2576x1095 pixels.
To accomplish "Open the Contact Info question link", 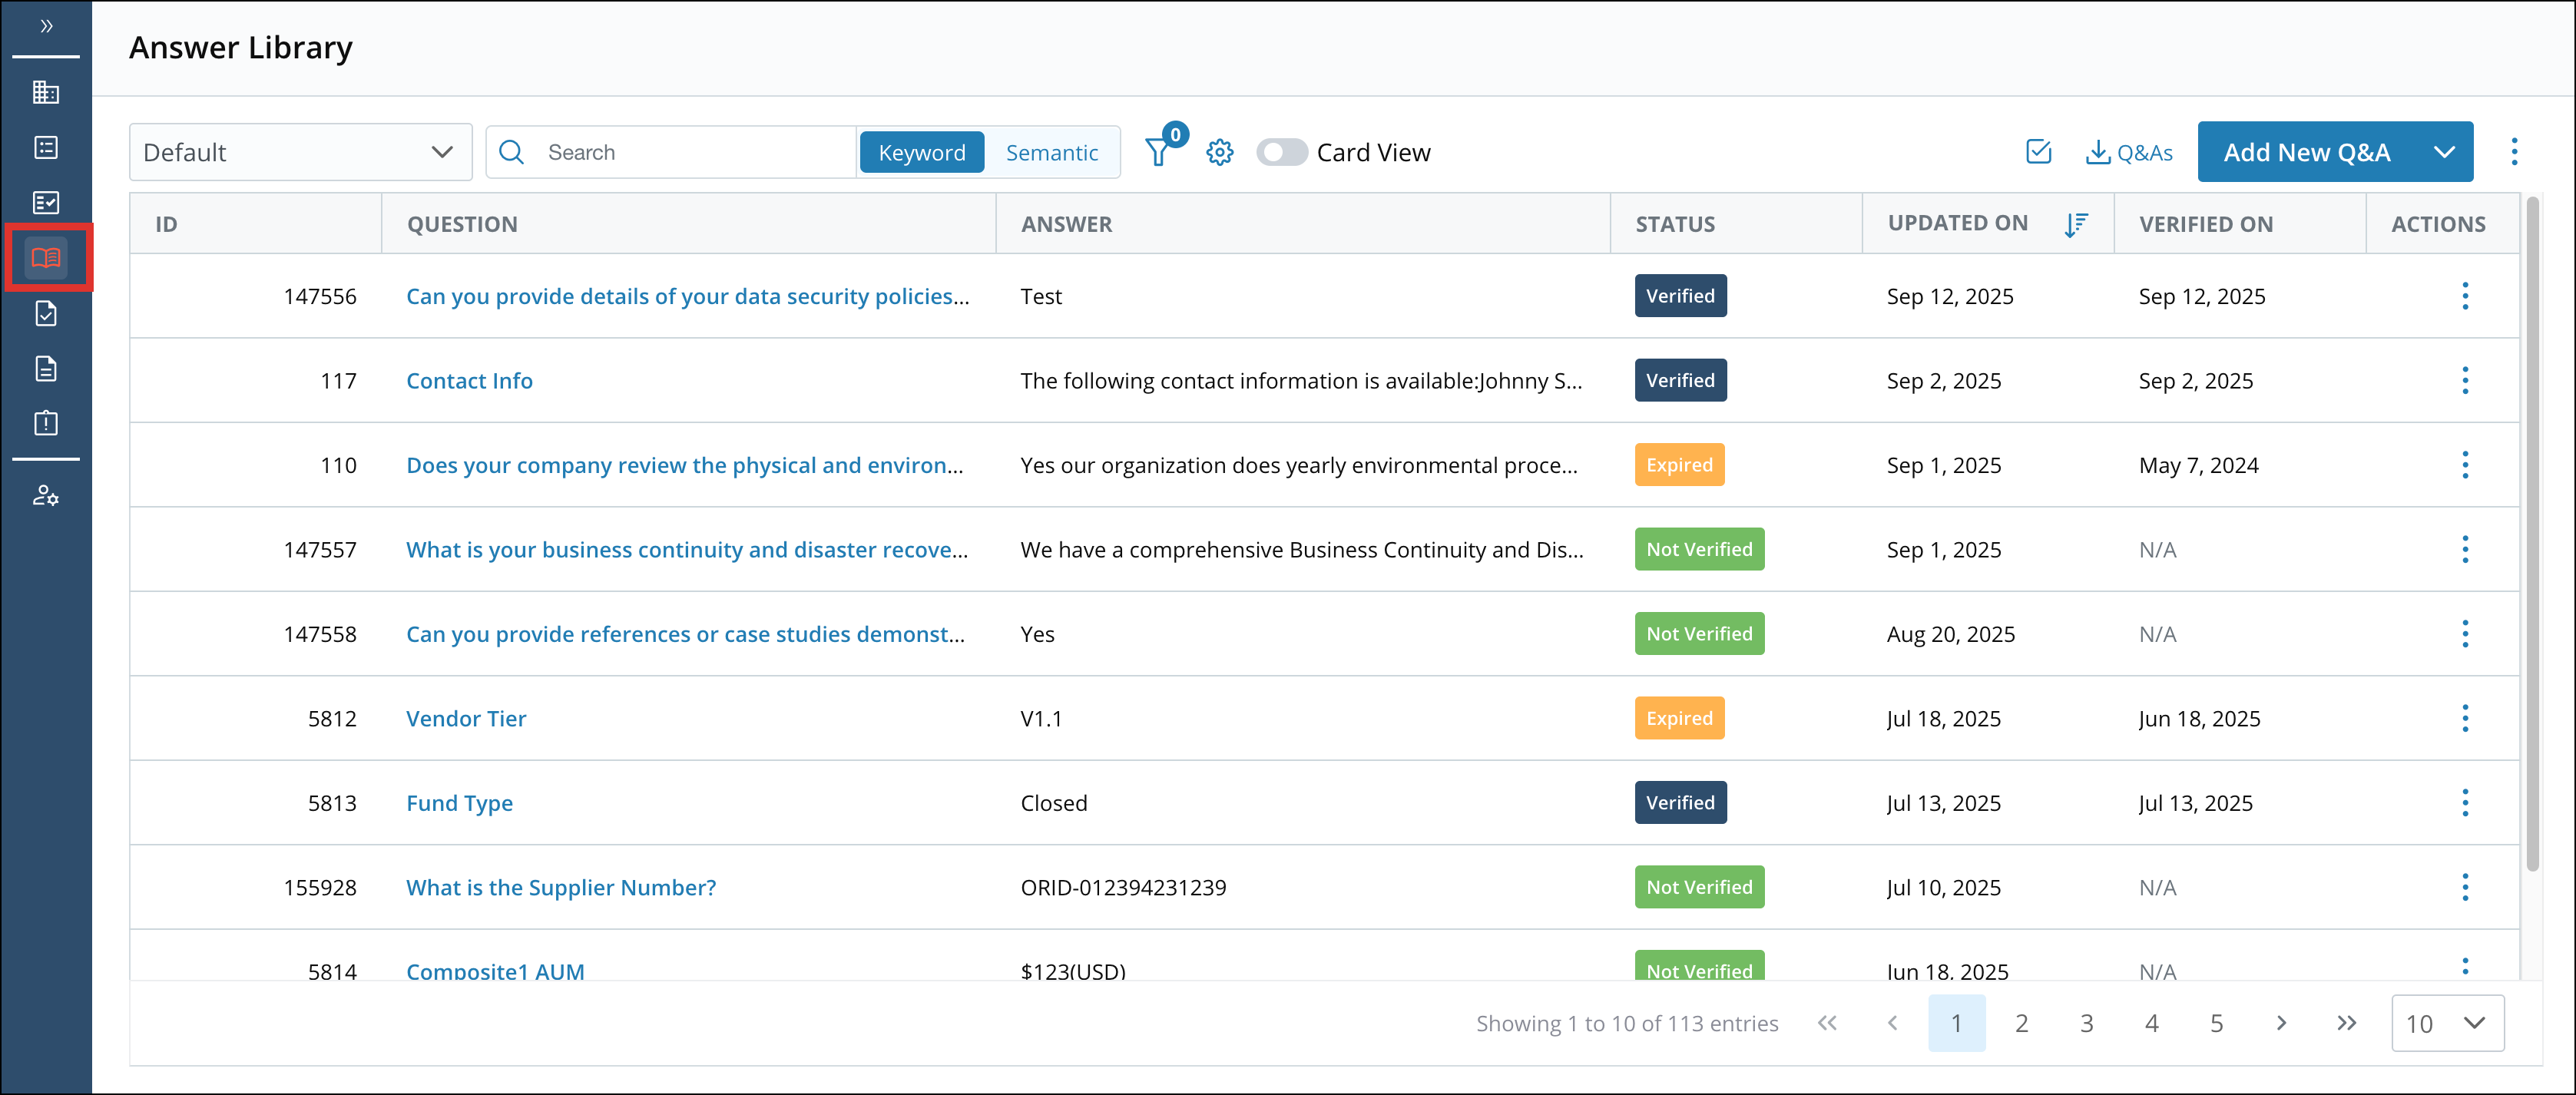I will coord(469,380).
